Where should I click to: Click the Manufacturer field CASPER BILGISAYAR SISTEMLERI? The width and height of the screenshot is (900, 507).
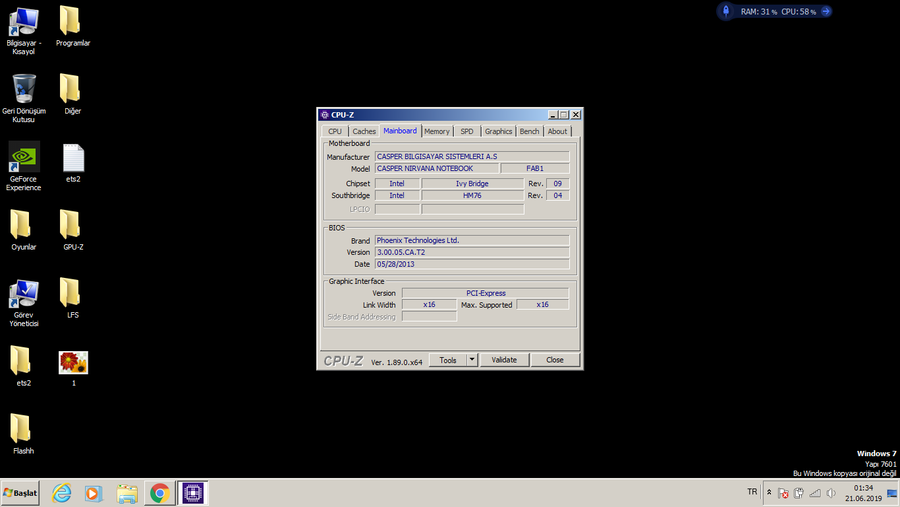point(472,156)
